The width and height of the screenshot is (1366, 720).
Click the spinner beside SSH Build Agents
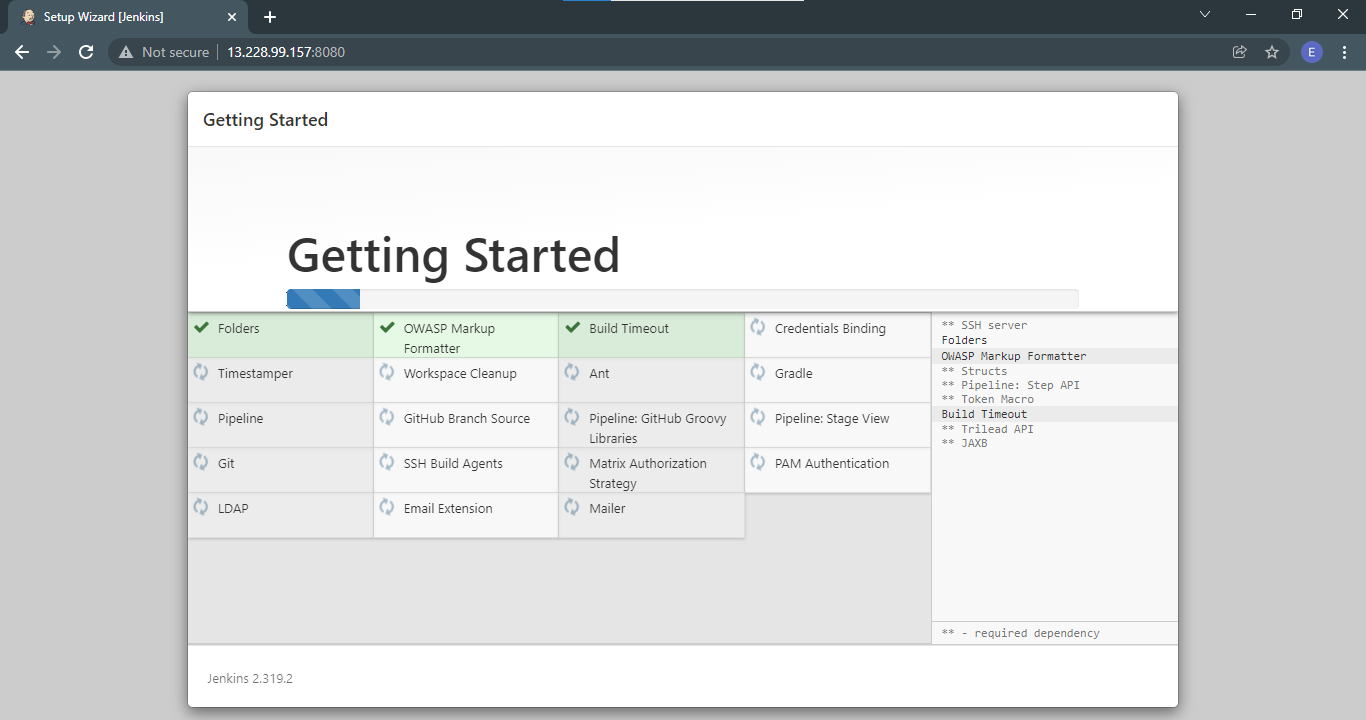click(x=387, y=462)
